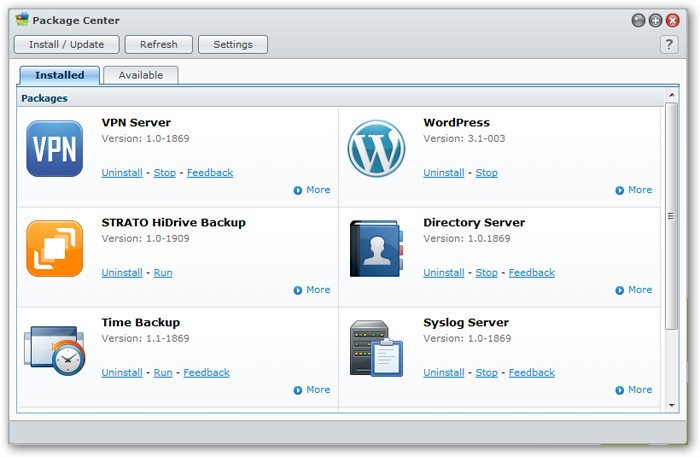This screenshot has width=700, height=457.
Task: Click the Packages section header
Action: [x=340, y=98]
